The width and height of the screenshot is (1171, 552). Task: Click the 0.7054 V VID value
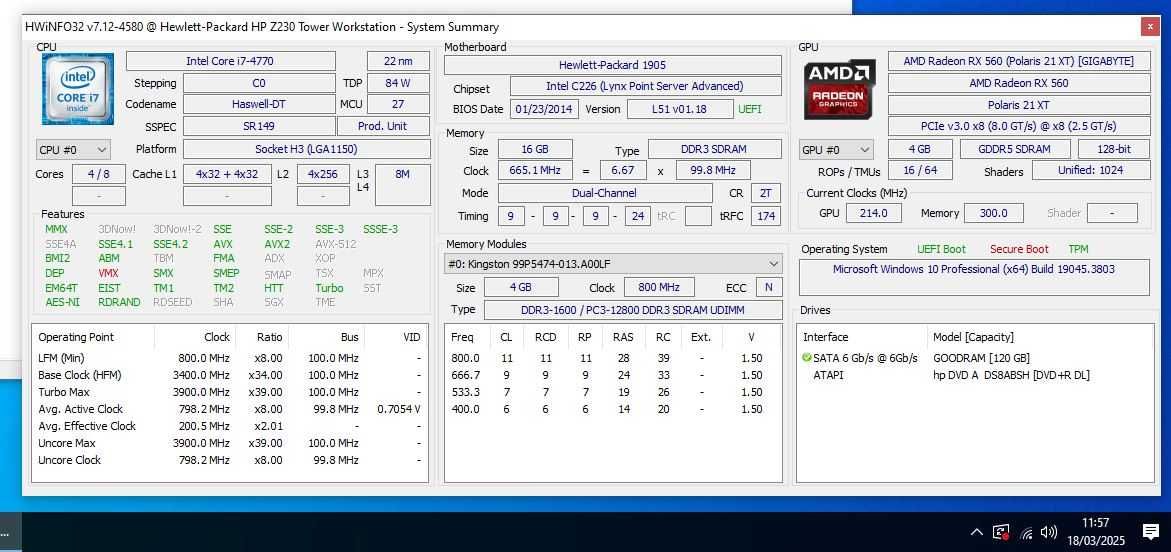399,409
